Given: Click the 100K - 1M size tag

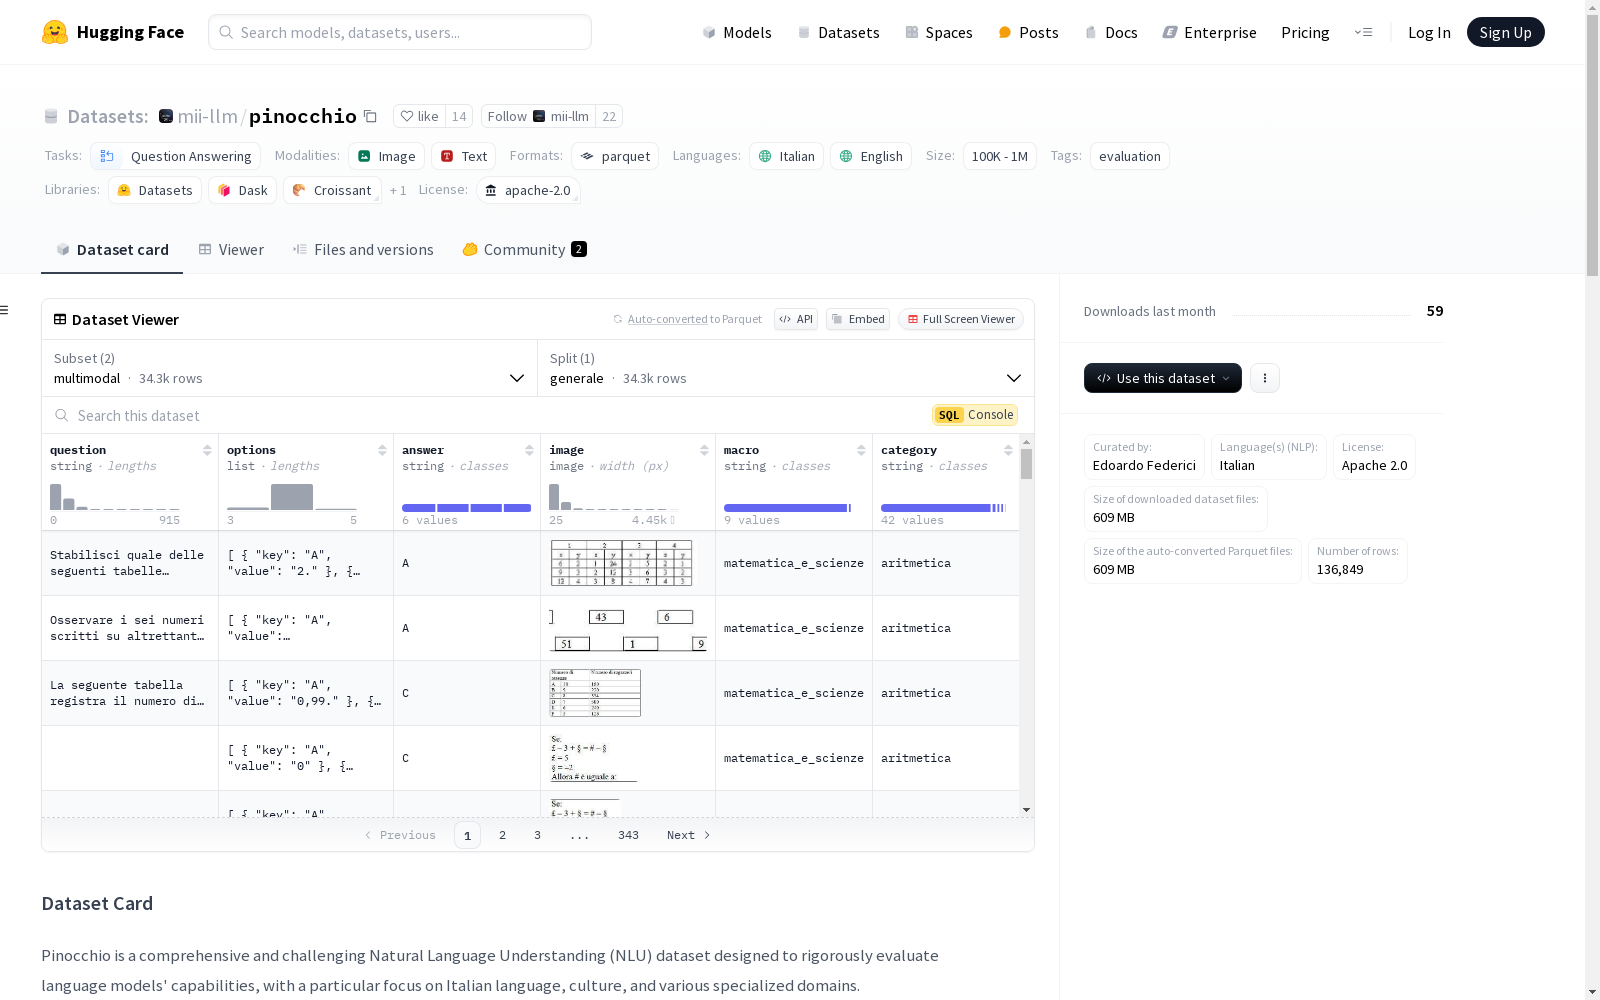Looking at the screenshot, I should pos(1000,156).
